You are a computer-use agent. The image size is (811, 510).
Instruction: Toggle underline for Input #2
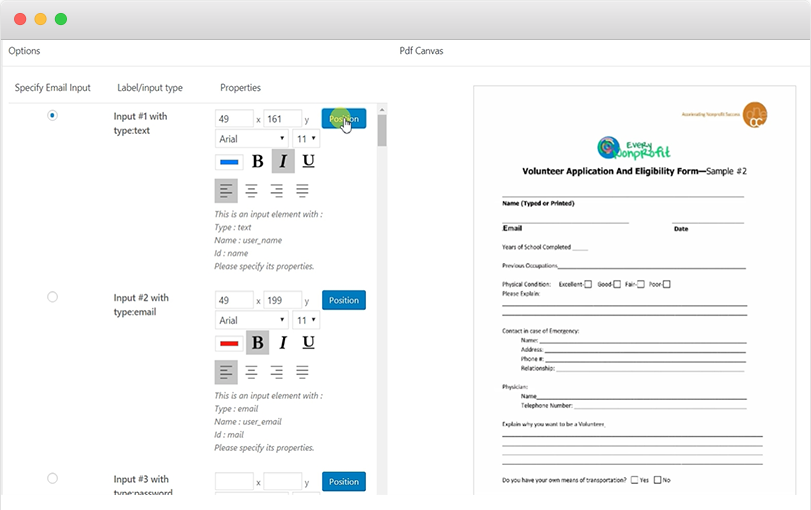pyautogui.click(x=308, y=342)
